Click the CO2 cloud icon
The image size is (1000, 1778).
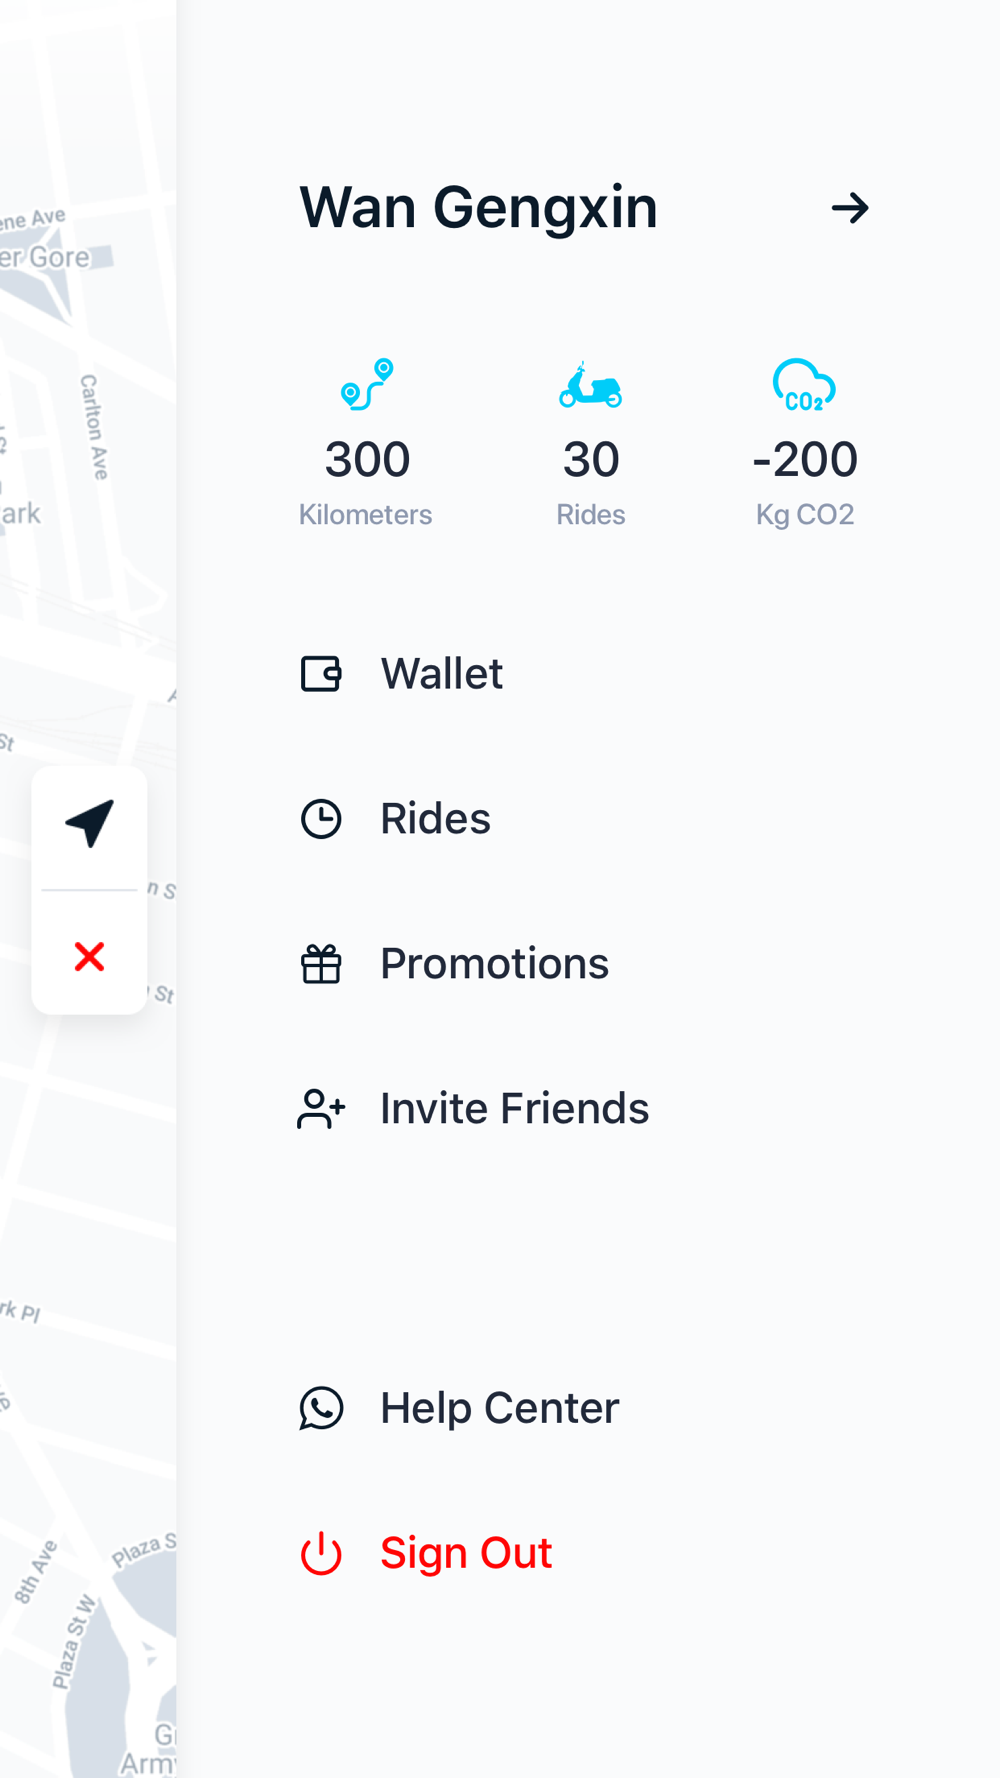tap(804, 385)
